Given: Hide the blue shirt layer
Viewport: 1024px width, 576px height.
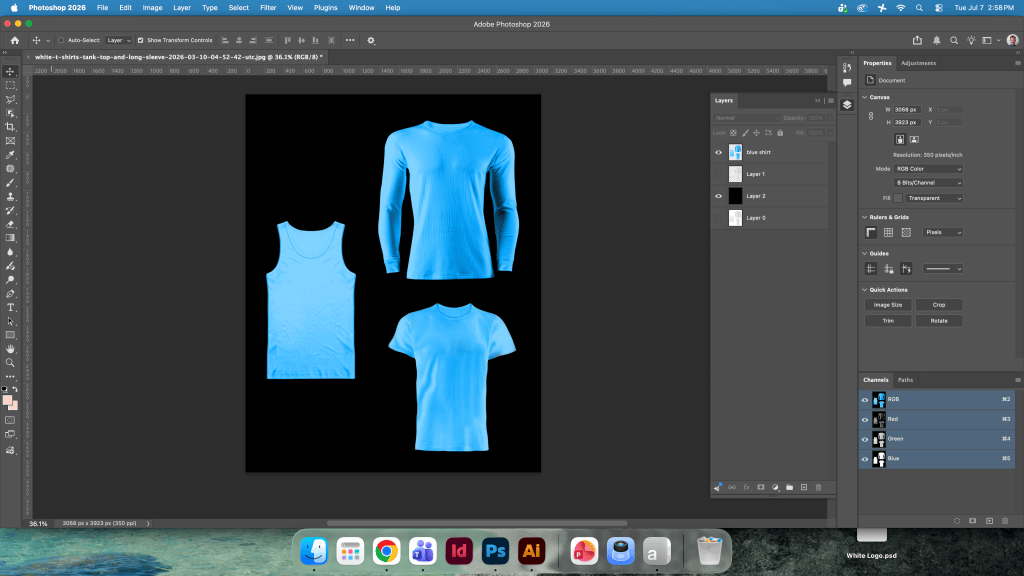Looking at the screenshot, I should (718, 152).
